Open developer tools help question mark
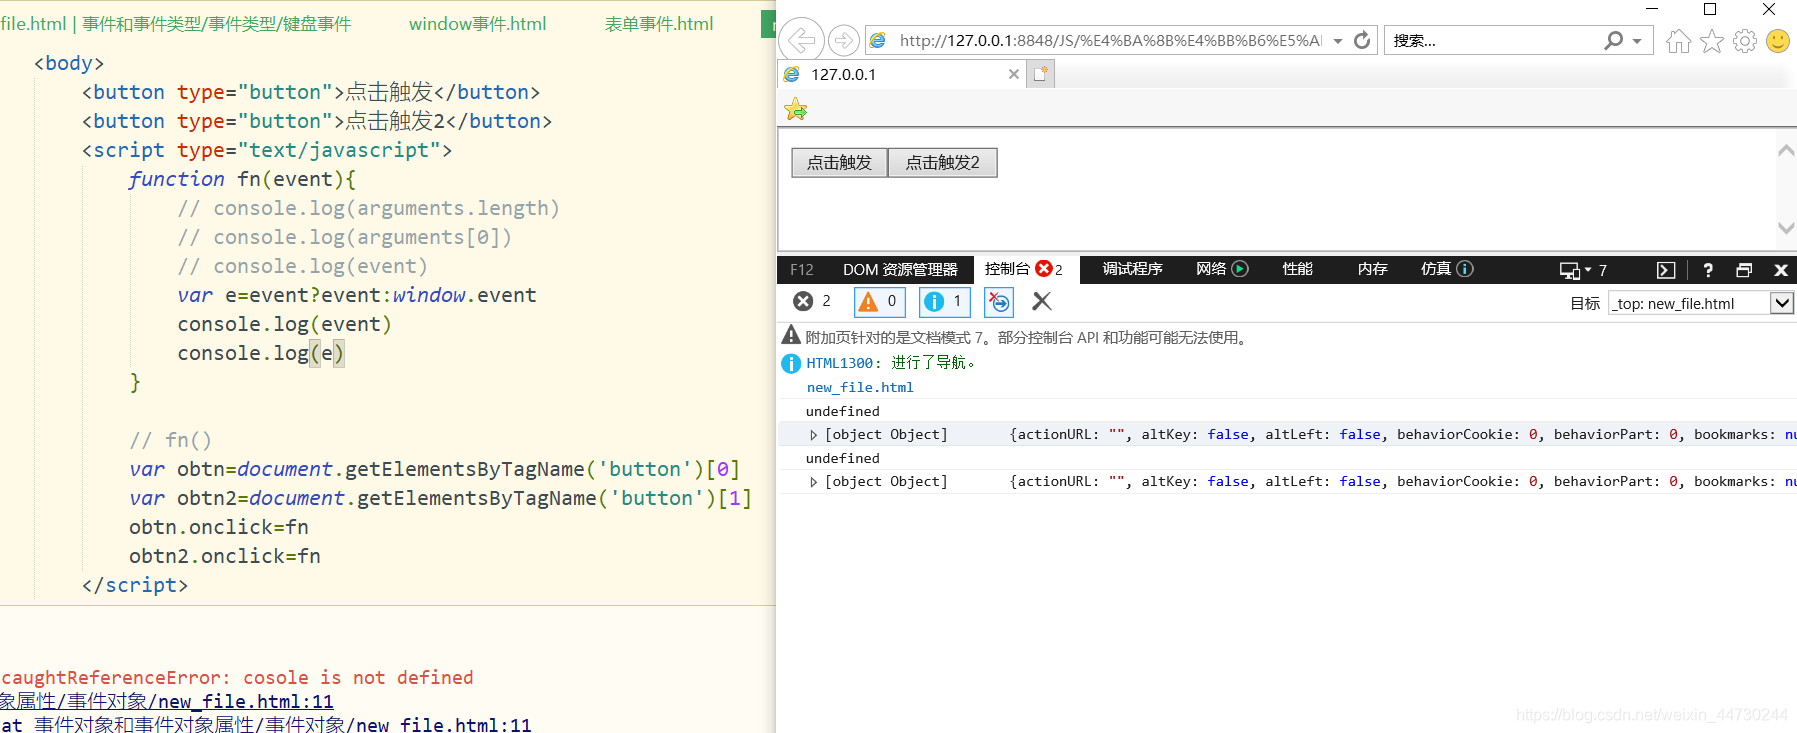 [x=1708, y=270]
